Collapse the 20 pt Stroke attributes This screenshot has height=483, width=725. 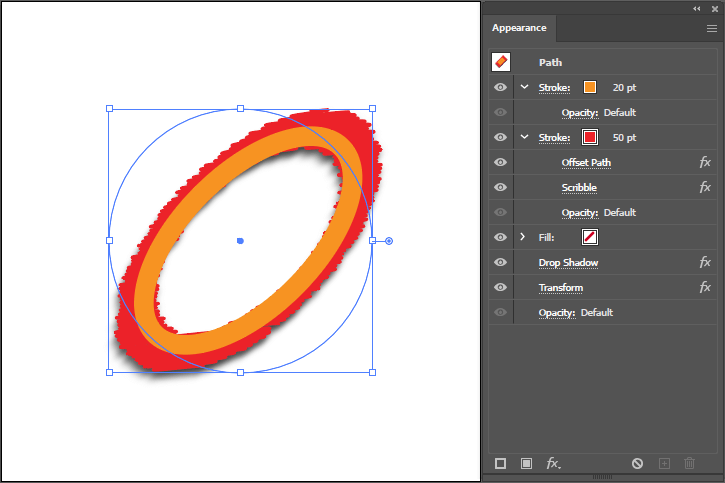[524, 87]
